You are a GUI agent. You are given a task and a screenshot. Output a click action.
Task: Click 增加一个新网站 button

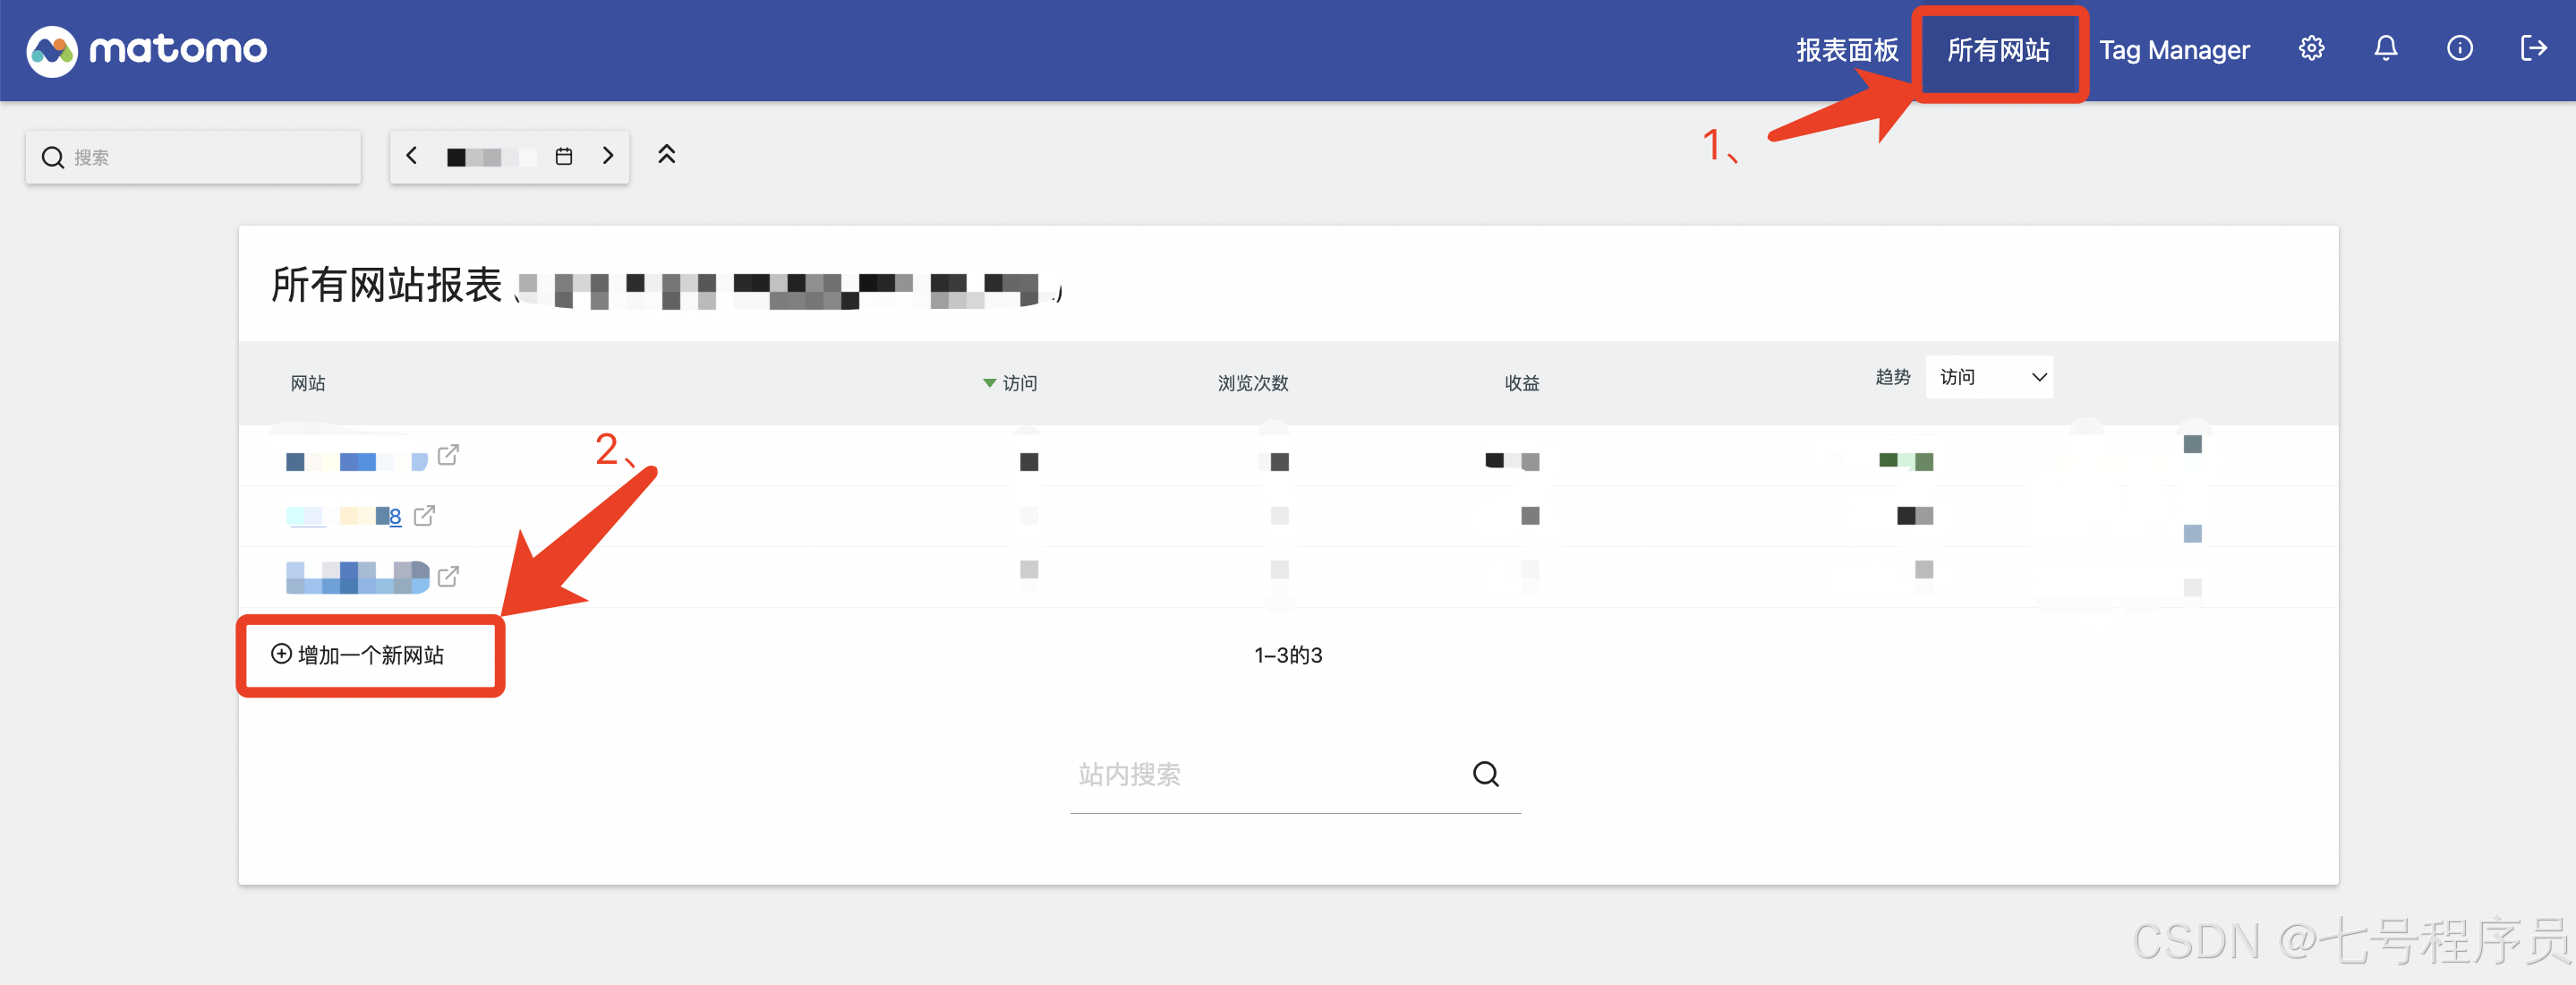pyautogui.click(x=358, y=655)
